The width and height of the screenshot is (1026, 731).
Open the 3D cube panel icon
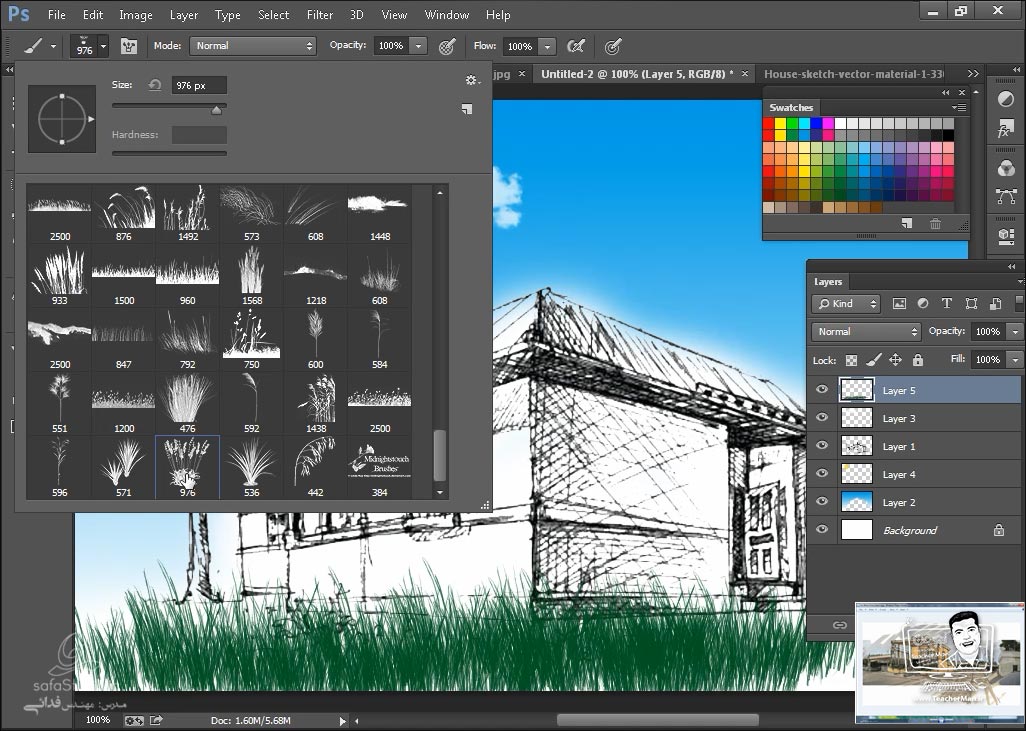point(1006,236)
